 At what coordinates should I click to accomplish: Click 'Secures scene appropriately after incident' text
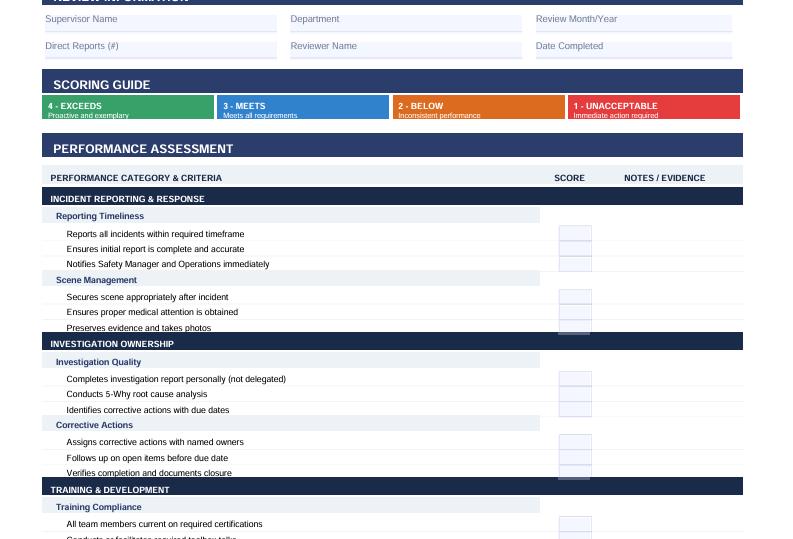[147, 297]
